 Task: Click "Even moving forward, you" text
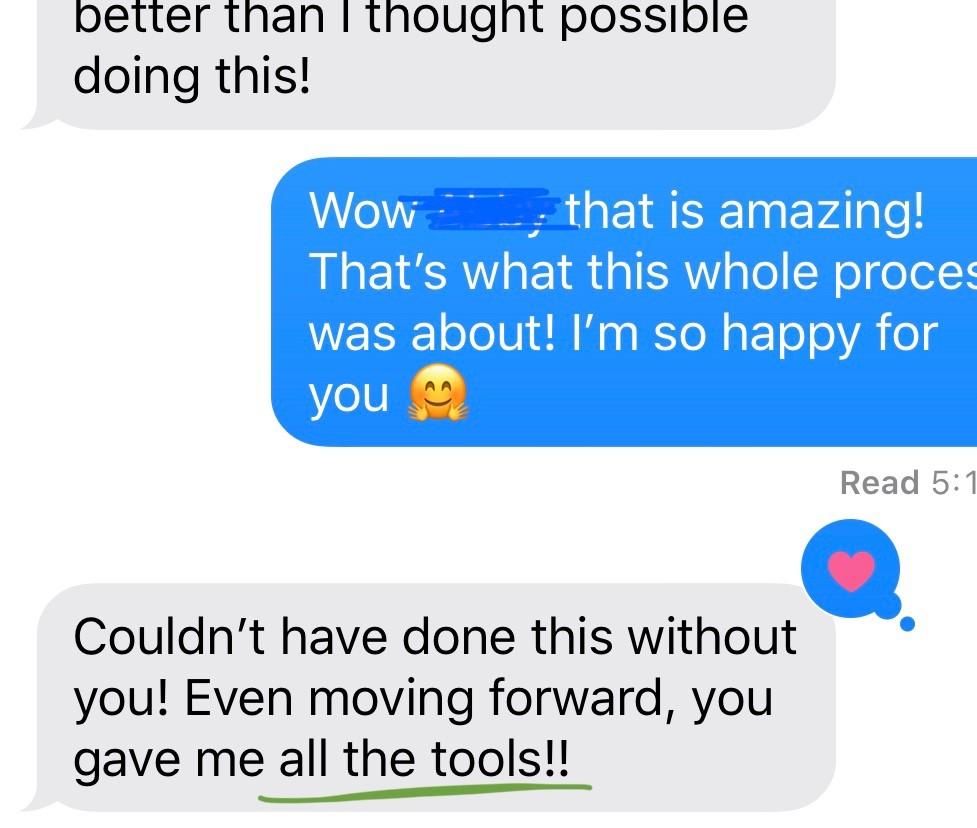(x=479, y=700)
